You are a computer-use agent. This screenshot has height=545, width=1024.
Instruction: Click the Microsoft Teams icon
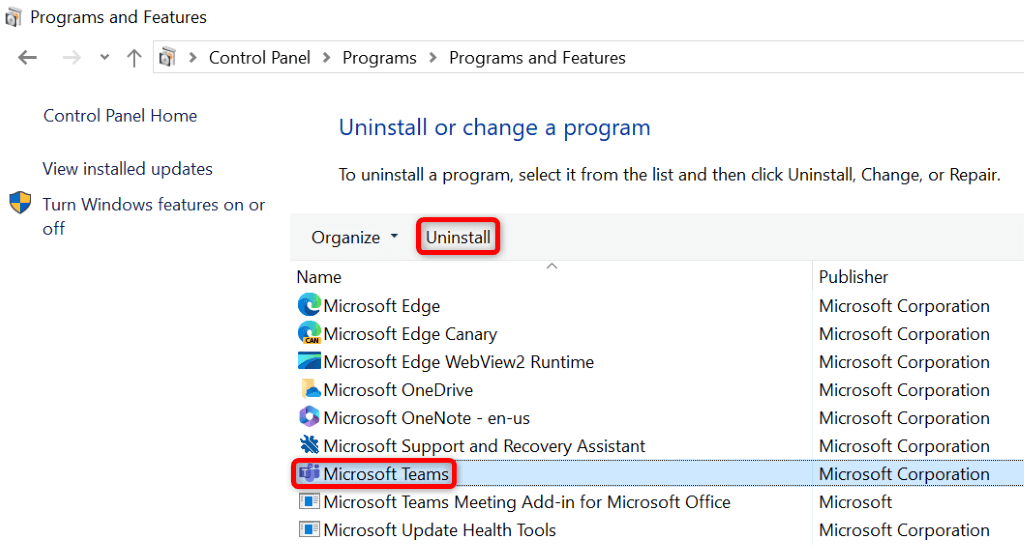[309, 474]
